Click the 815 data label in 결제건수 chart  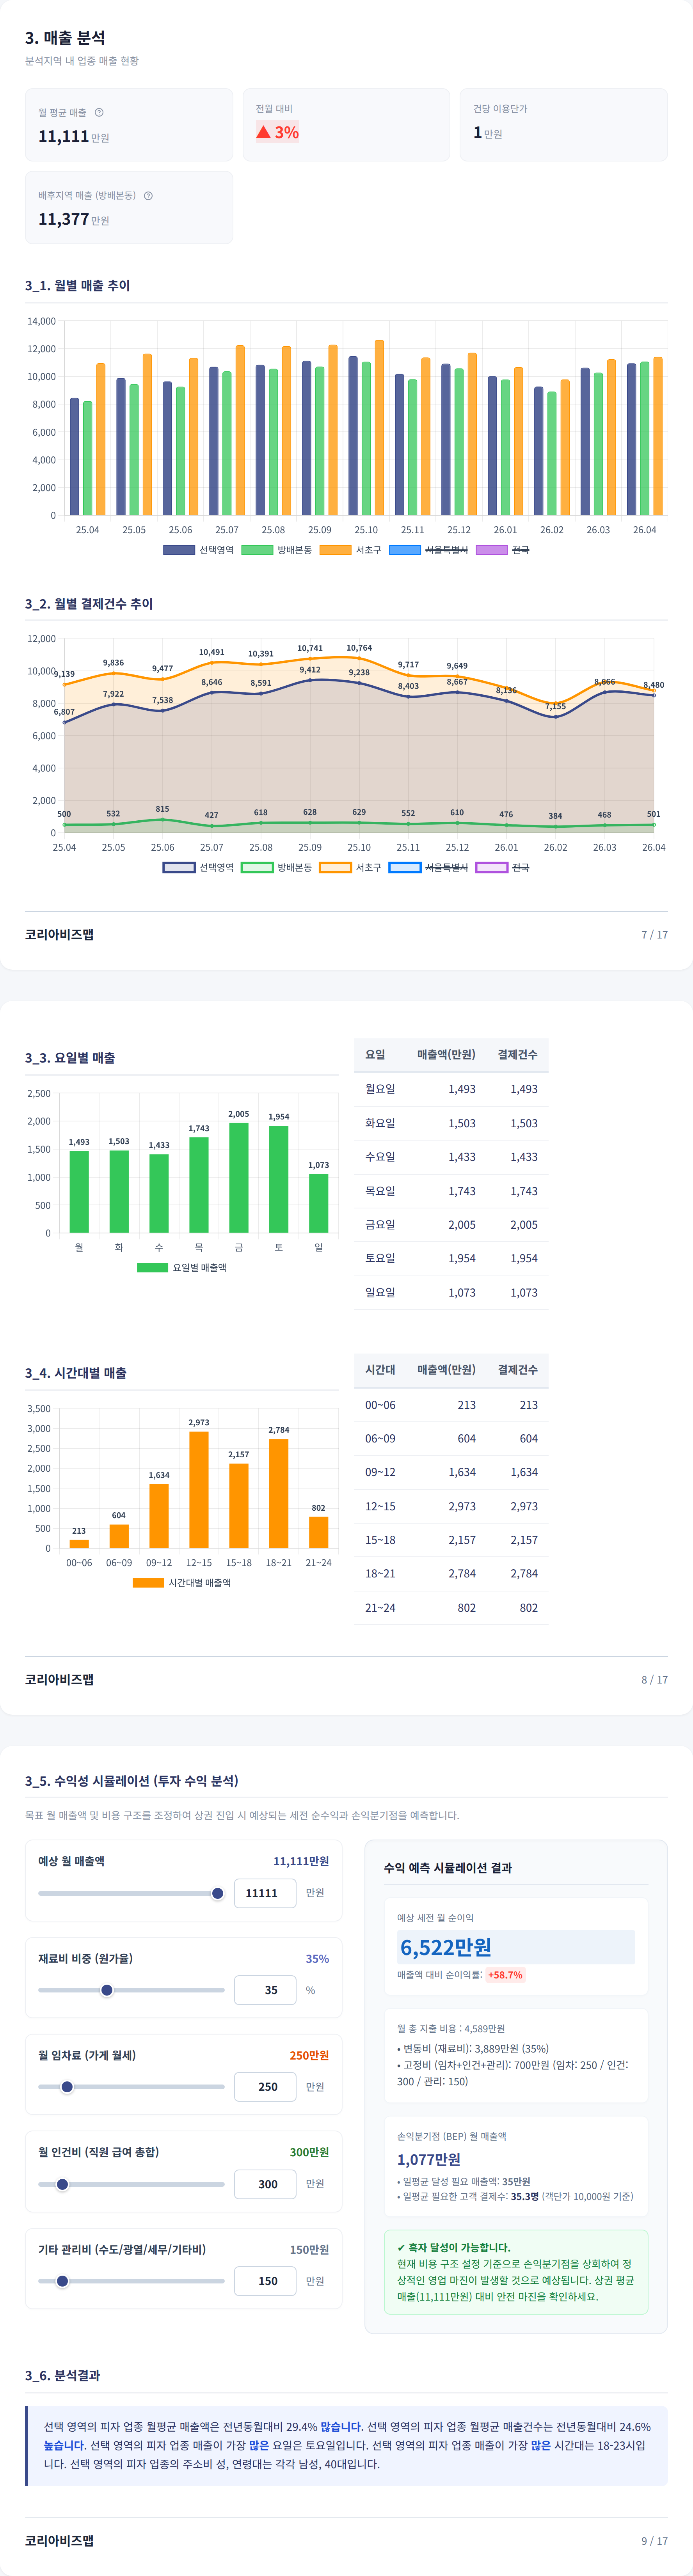pos(162,809)
